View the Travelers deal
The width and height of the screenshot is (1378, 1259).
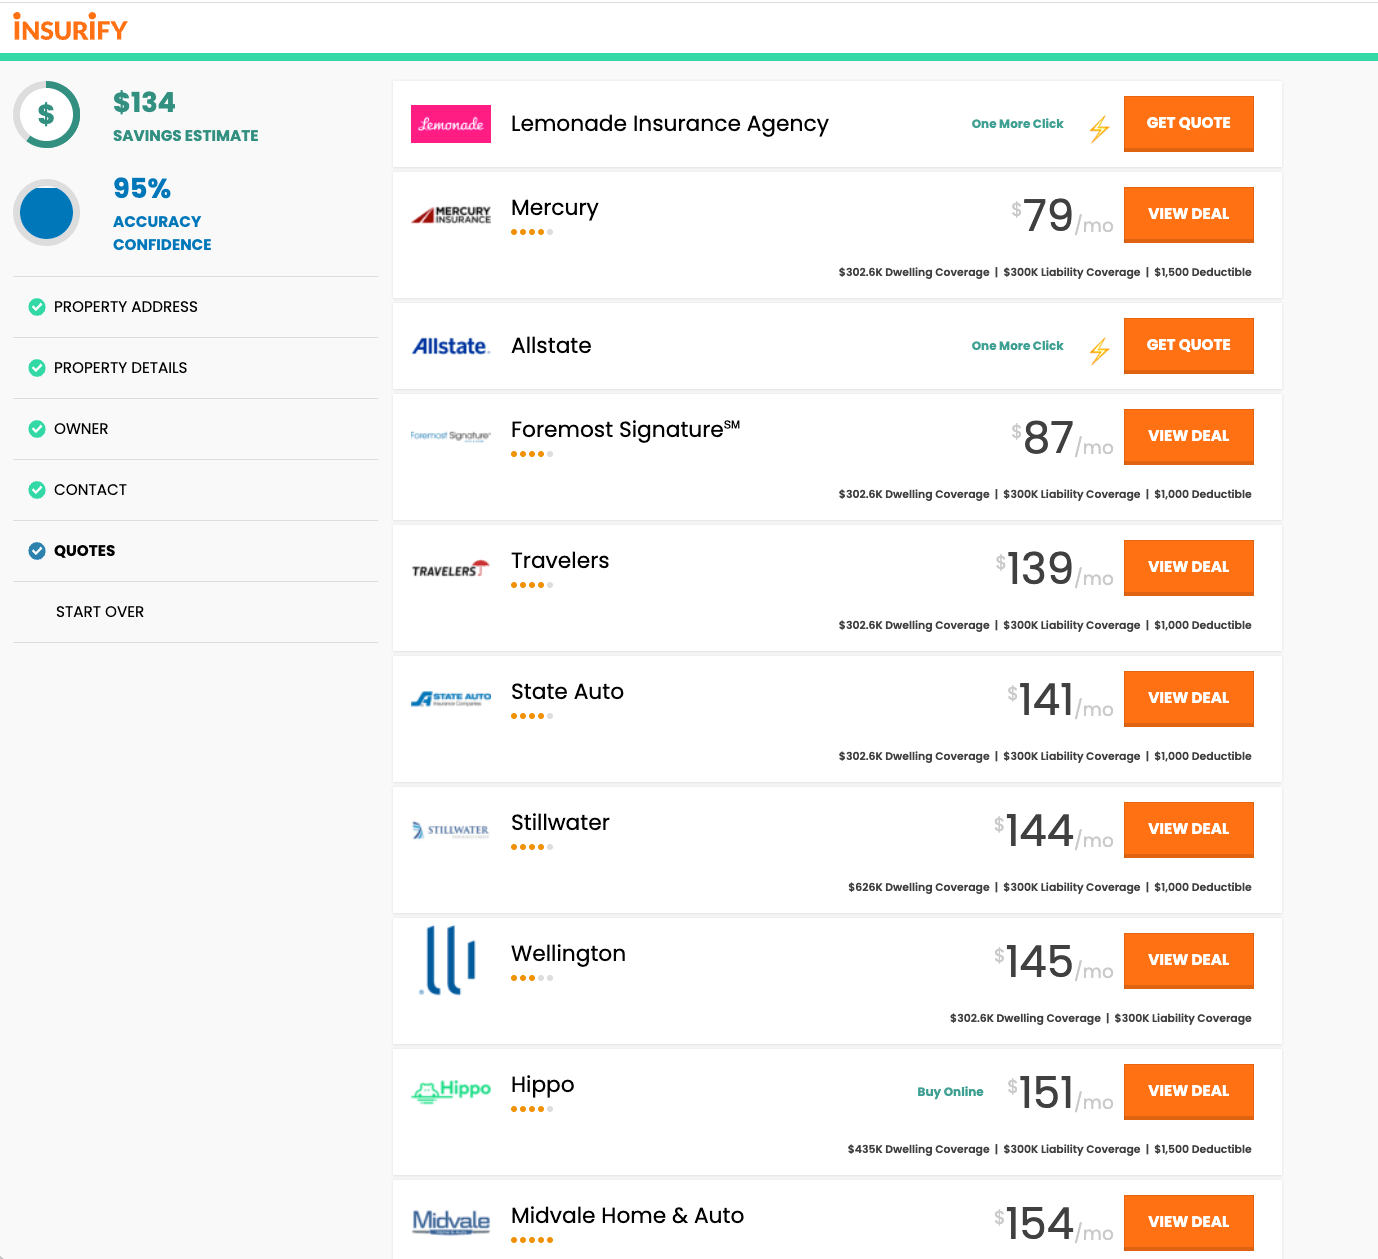[x=1188, y=567]
